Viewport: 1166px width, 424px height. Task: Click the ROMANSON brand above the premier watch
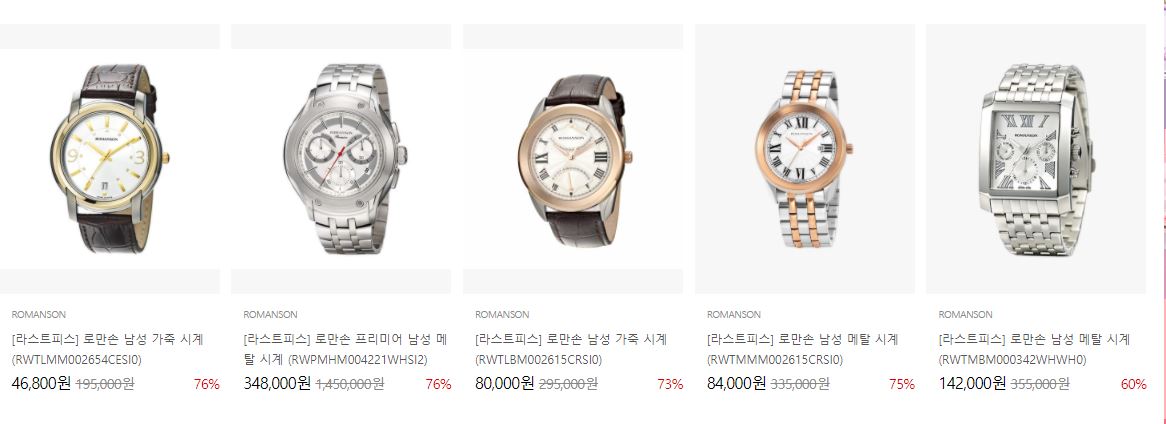tap(271, 315)
